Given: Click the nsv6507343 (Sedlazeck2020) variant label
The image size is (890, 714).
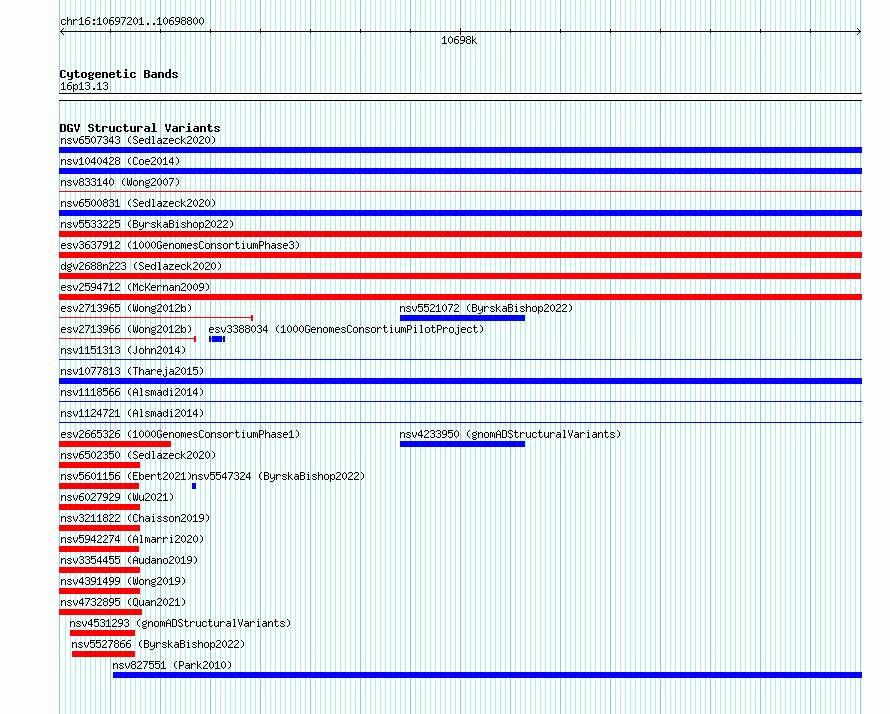Looking at the screenshot, I should point(138,140).
